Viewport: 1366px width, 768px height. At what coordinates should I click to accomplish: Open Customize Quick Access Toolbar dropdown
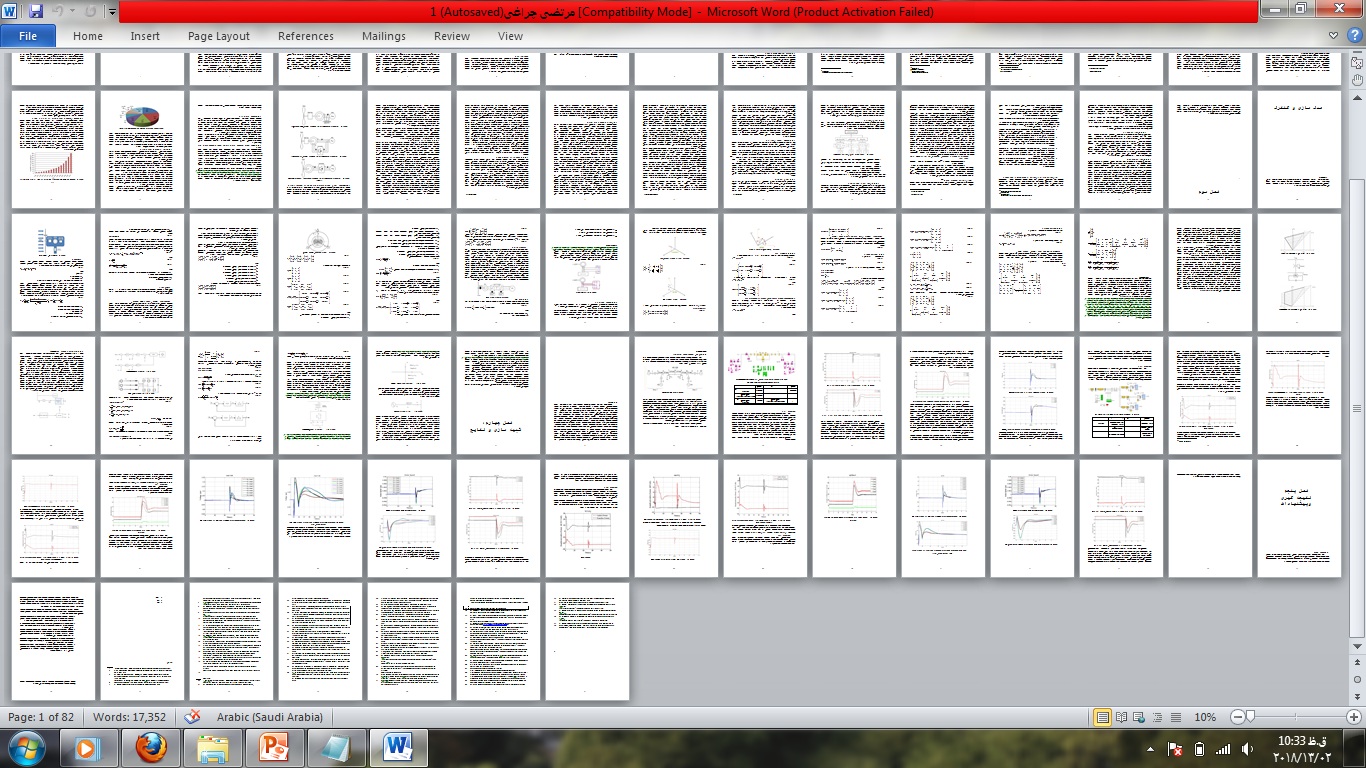click(x=112, y=13)
